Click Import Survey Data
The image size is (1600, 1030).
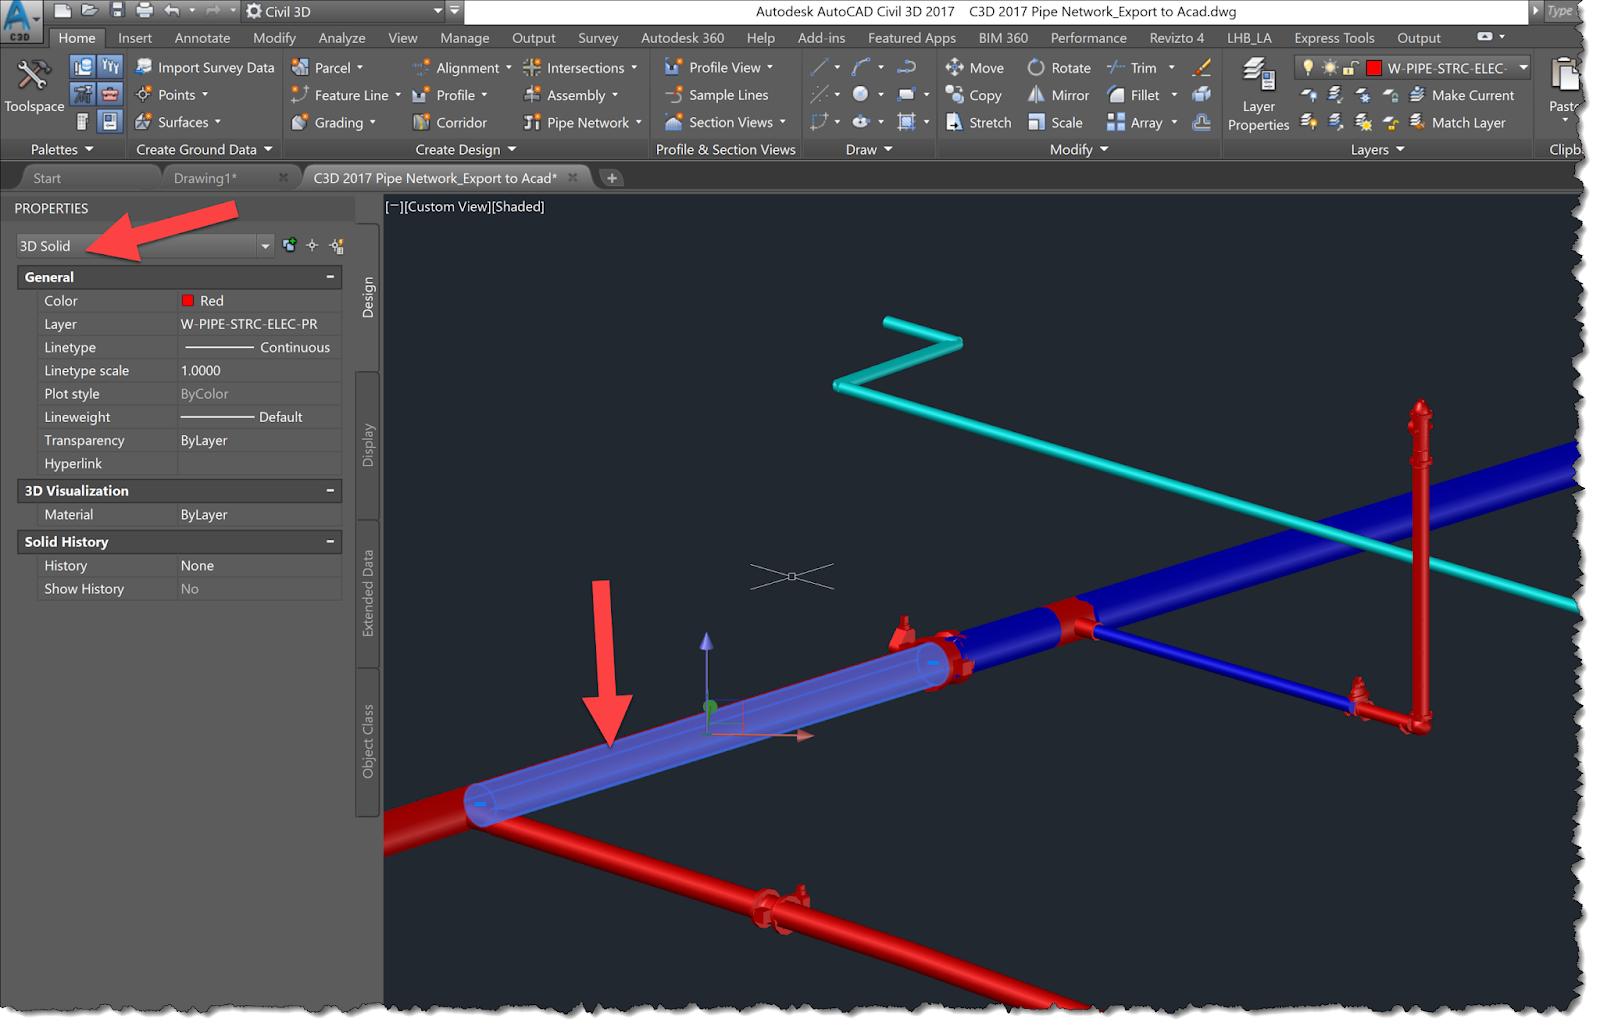[x=205, y=68]
